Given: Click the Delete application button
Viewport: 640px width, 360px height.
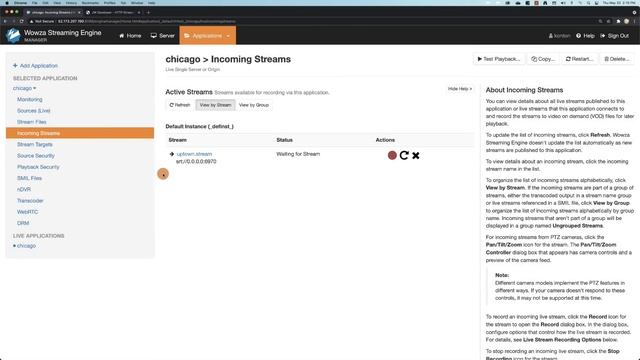Looking at the screenshot, I should (616, 59).
